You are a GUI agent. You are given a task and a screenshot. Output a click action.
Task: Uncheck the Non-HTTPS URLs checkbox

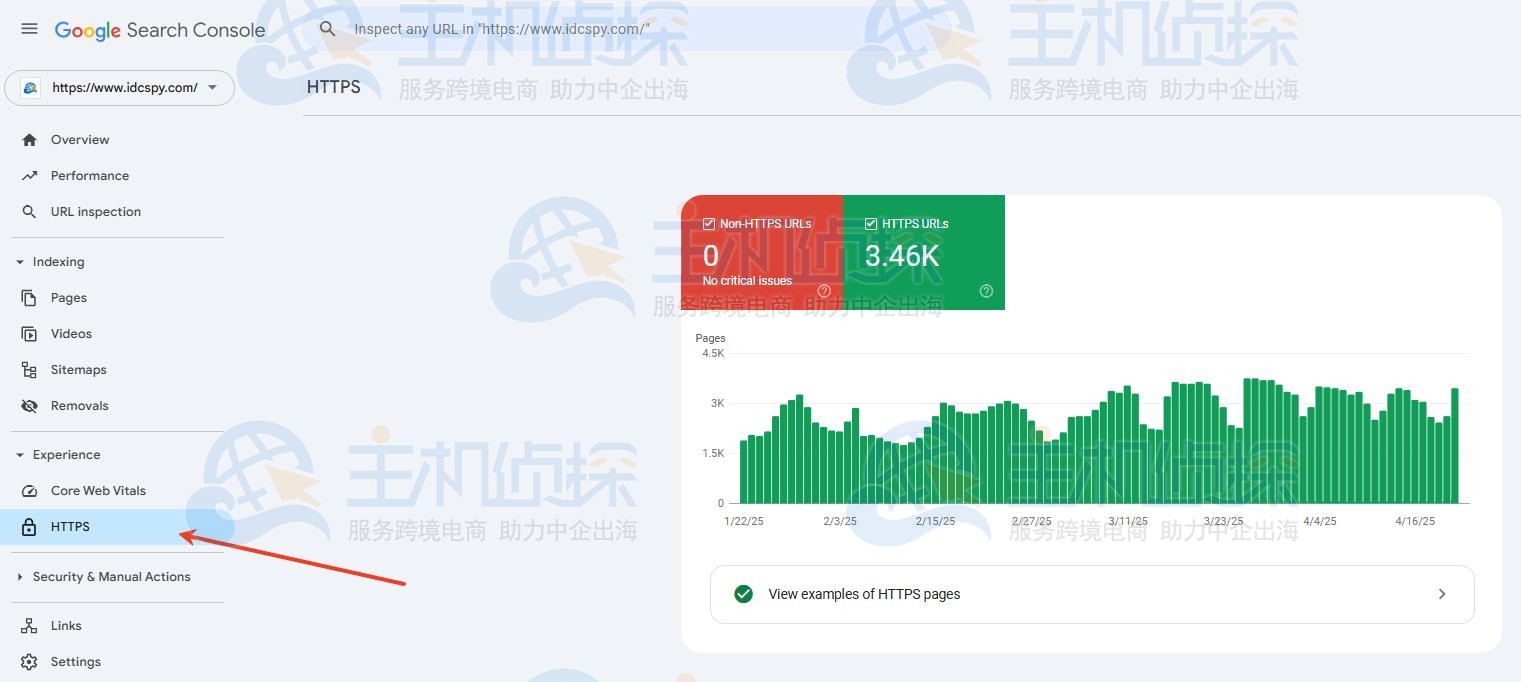point(708,224)
